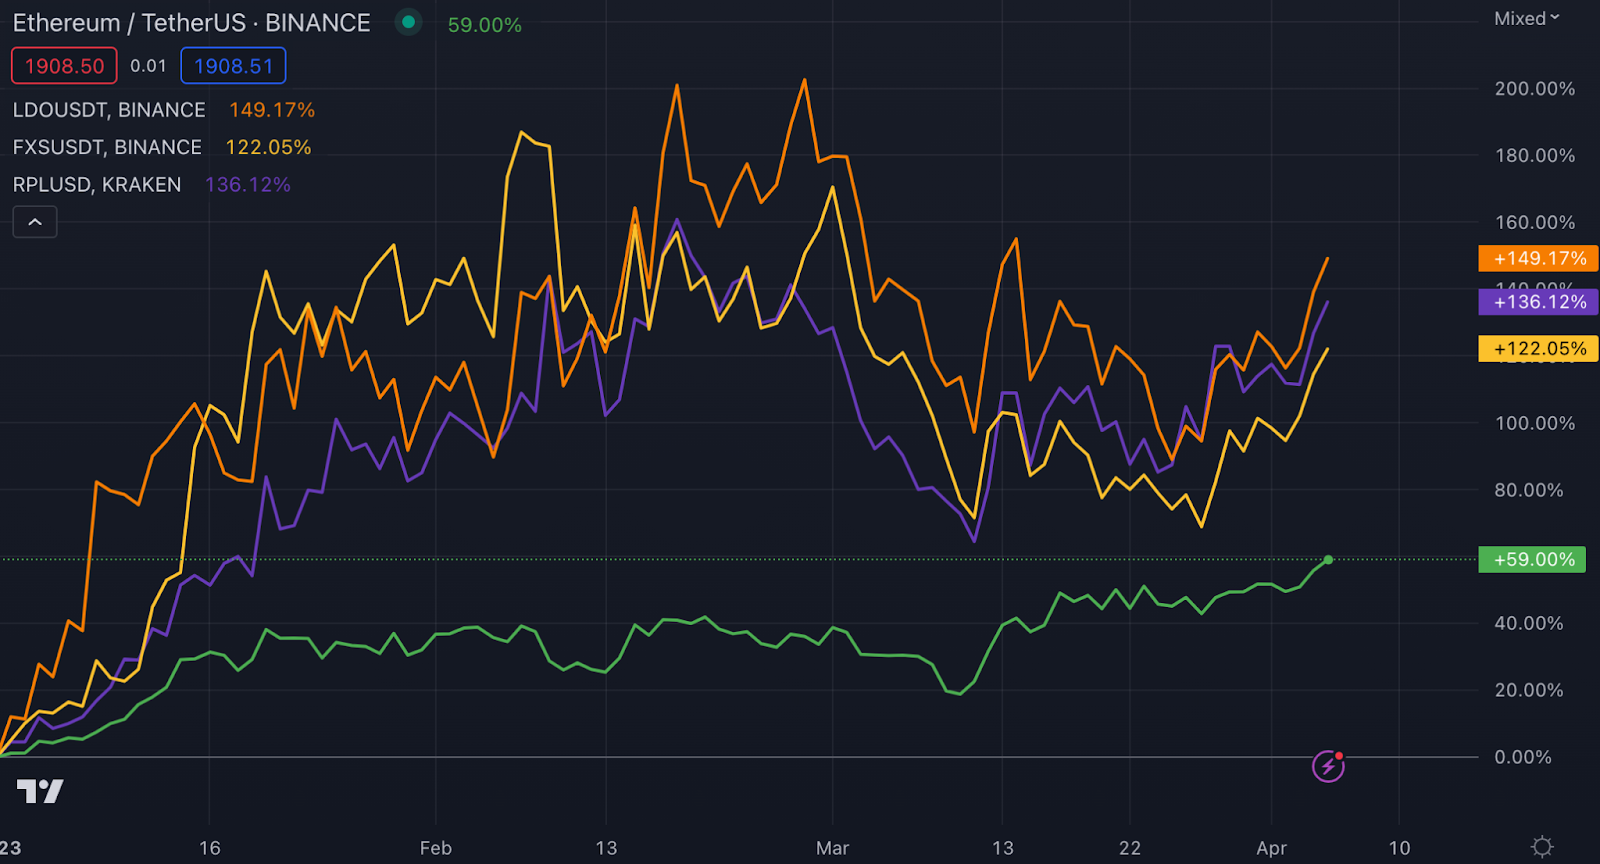This screenshot has height=864, width=1600.
Task: Click the green +59.00% price label
Action: [1533, 559]
